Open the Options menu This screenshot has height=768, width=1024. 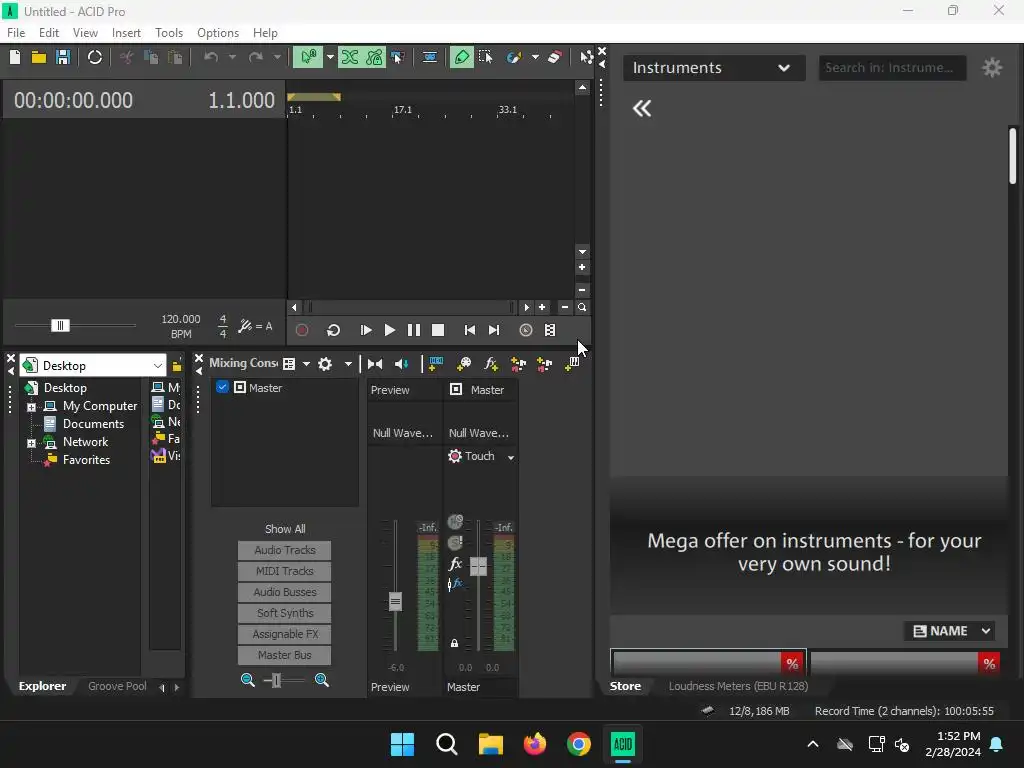(x=217, y=33)
